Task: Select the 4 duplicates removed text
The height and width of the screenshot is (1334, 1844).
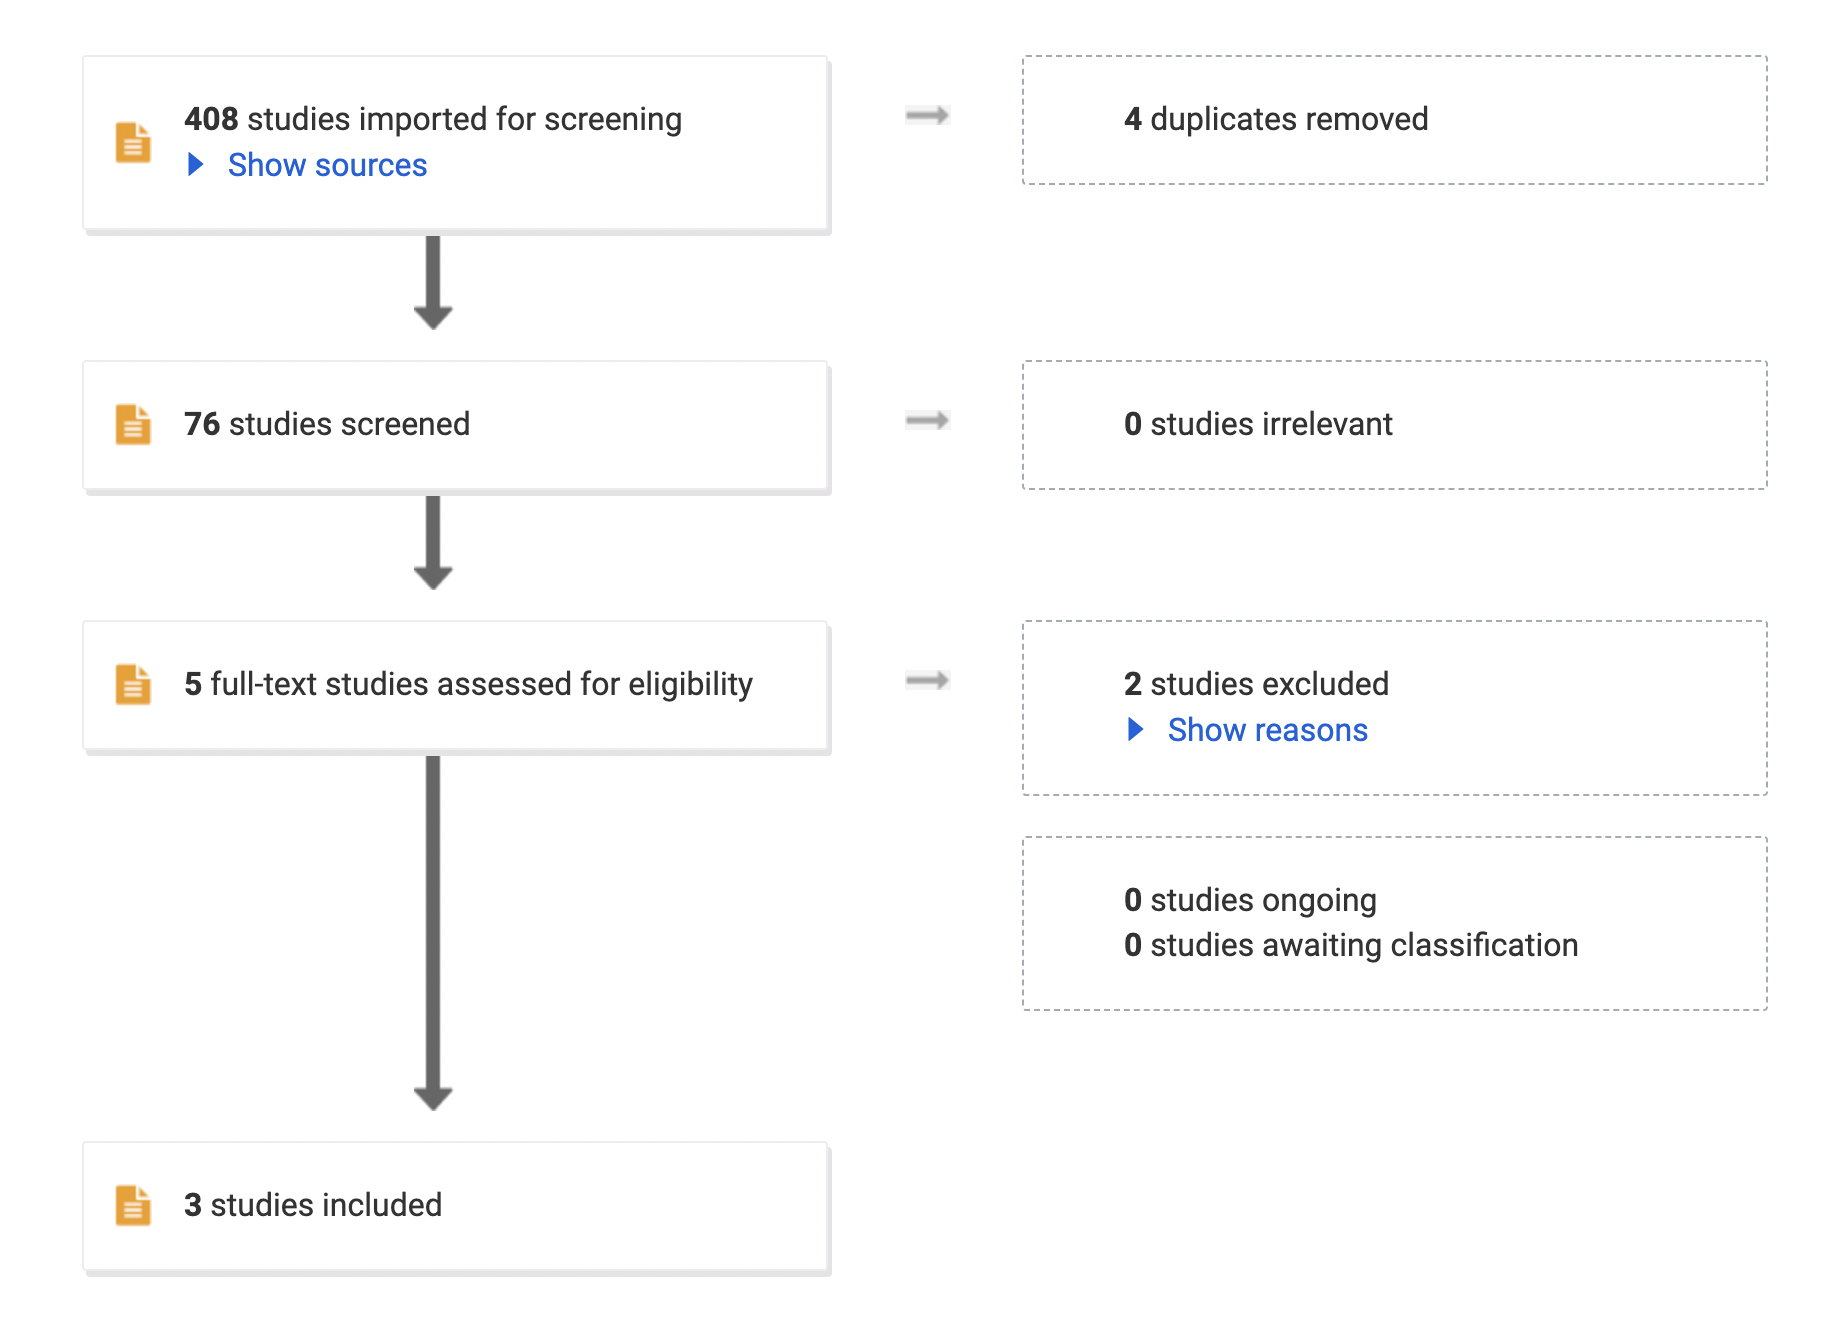Action: 1276,119
